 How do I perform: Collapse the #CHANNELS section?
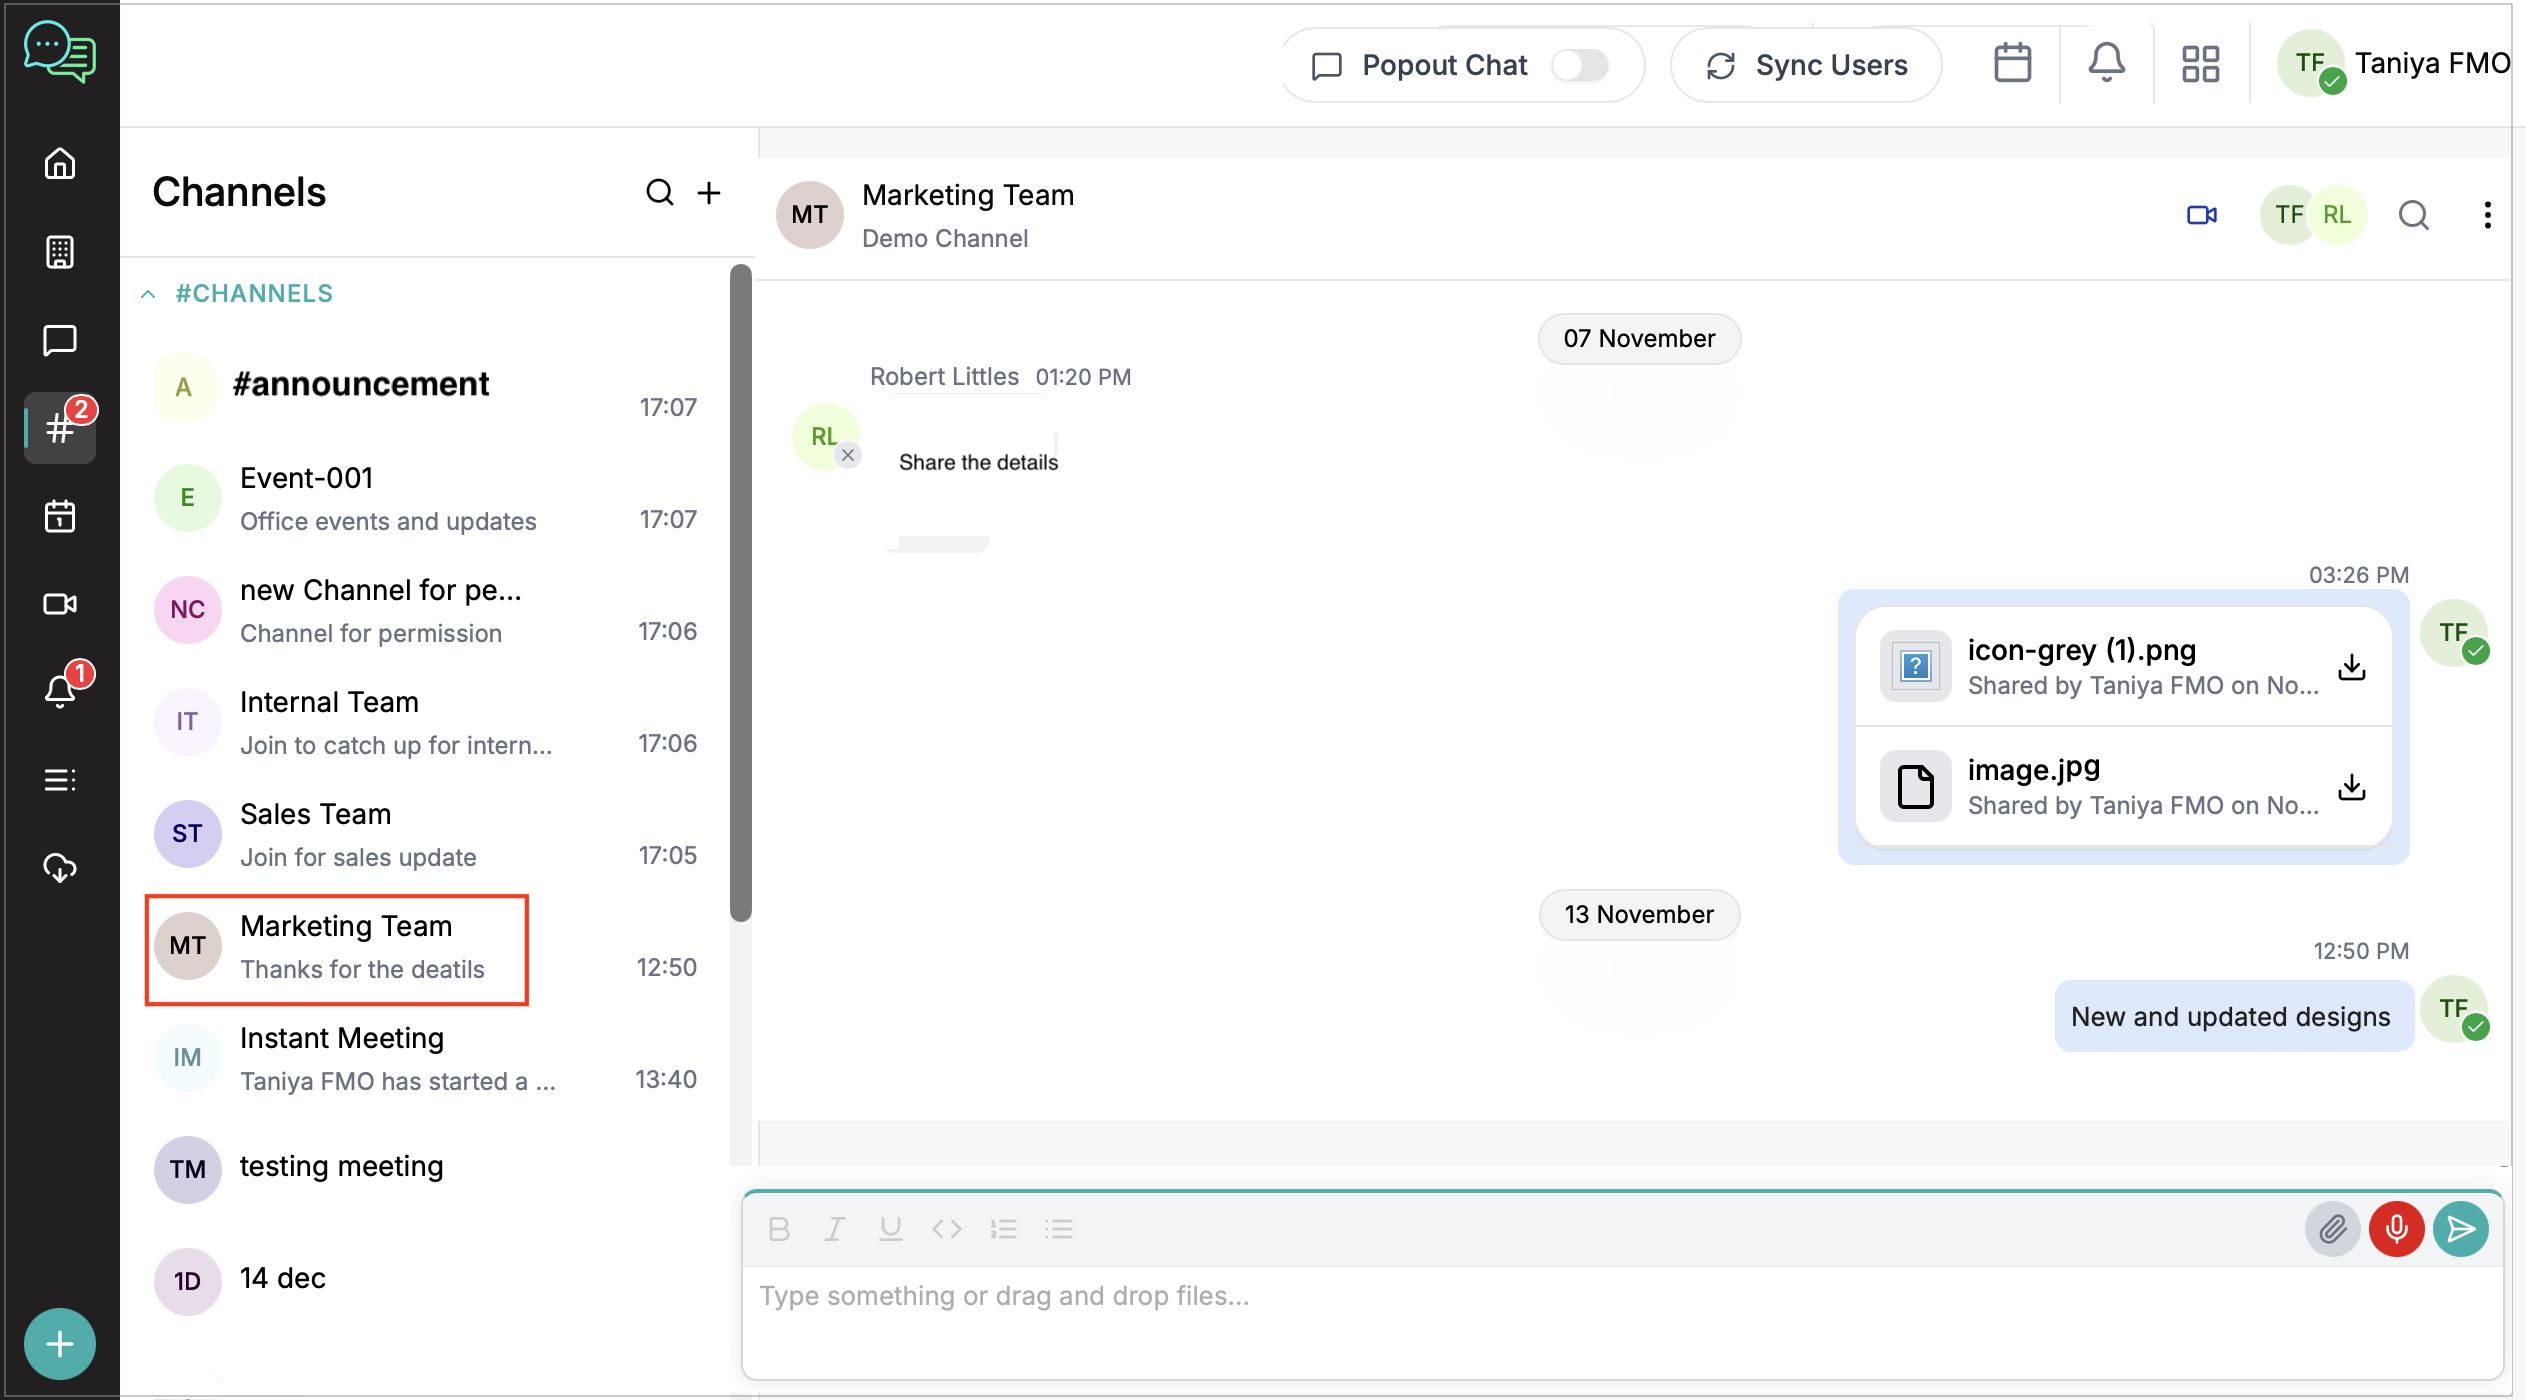click(x=148, y=294)
